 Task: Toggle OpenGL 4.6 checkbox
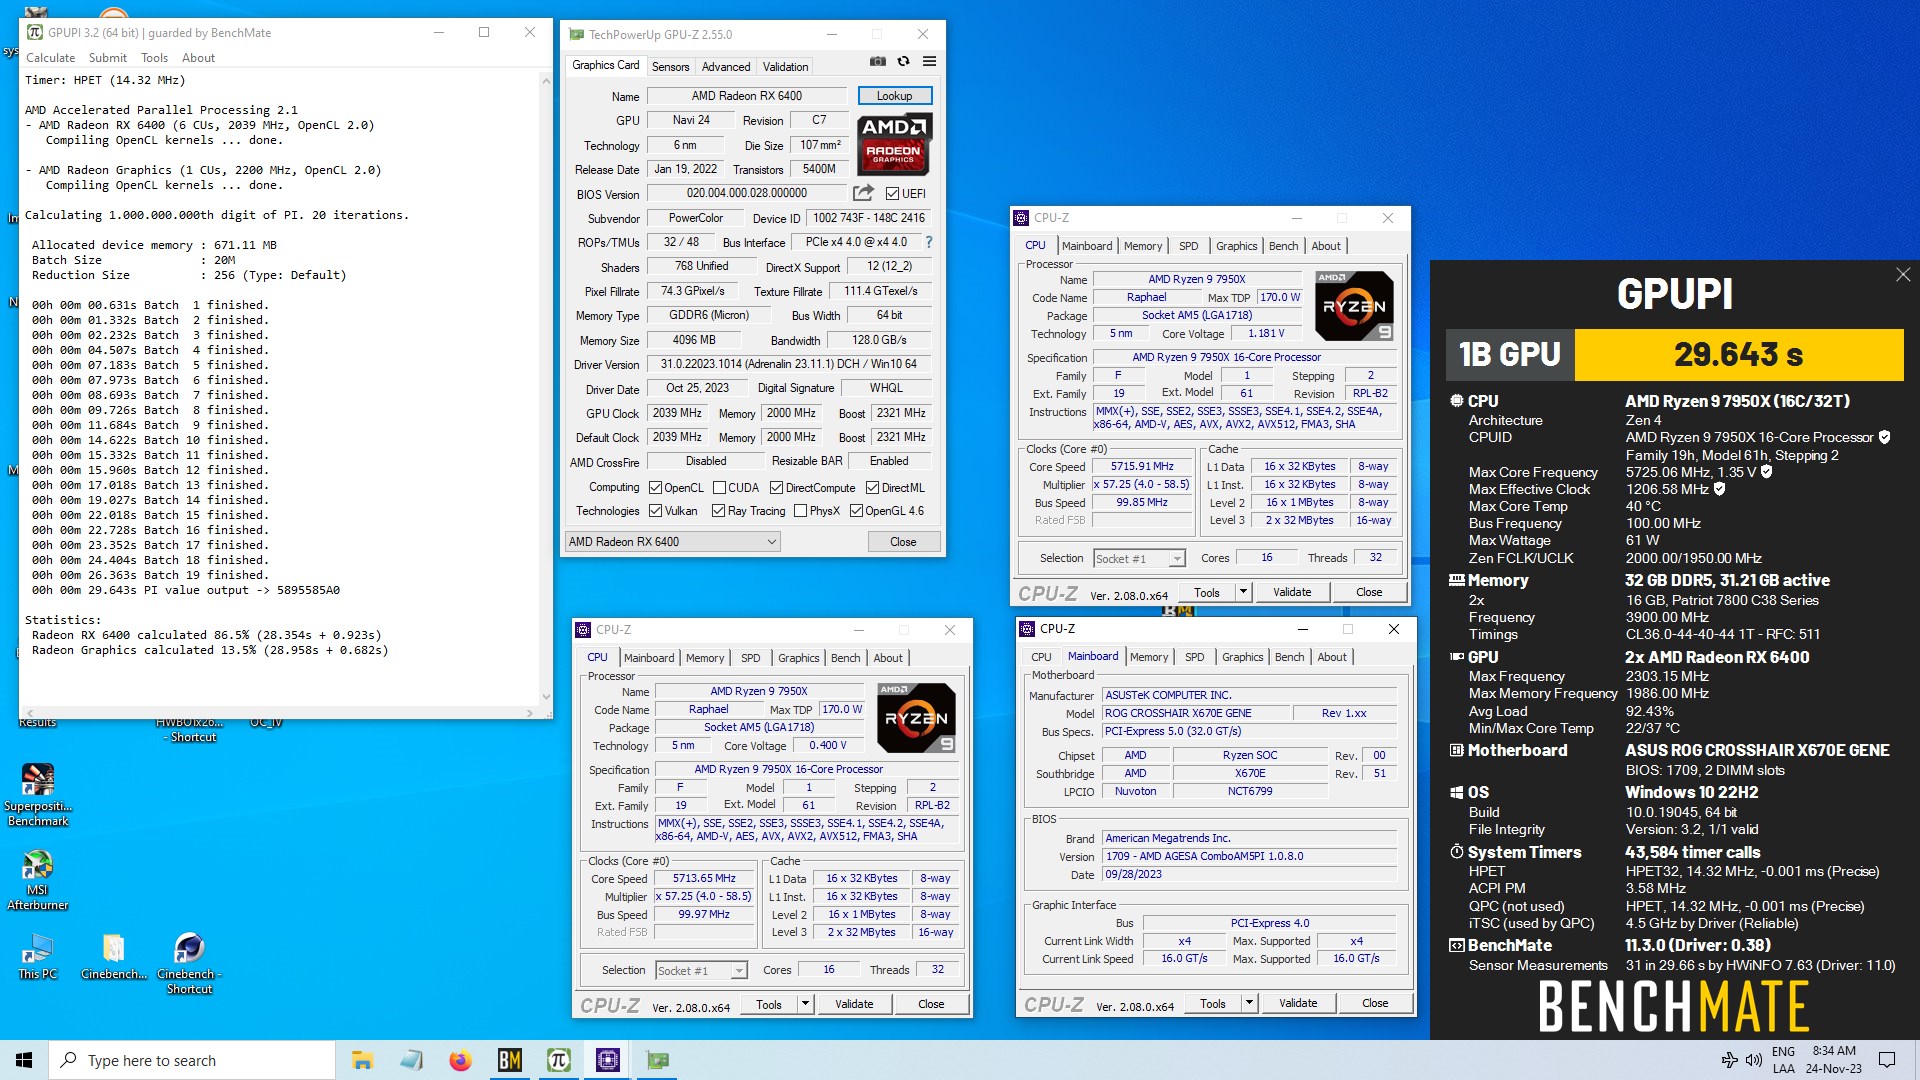click(856, 511)
